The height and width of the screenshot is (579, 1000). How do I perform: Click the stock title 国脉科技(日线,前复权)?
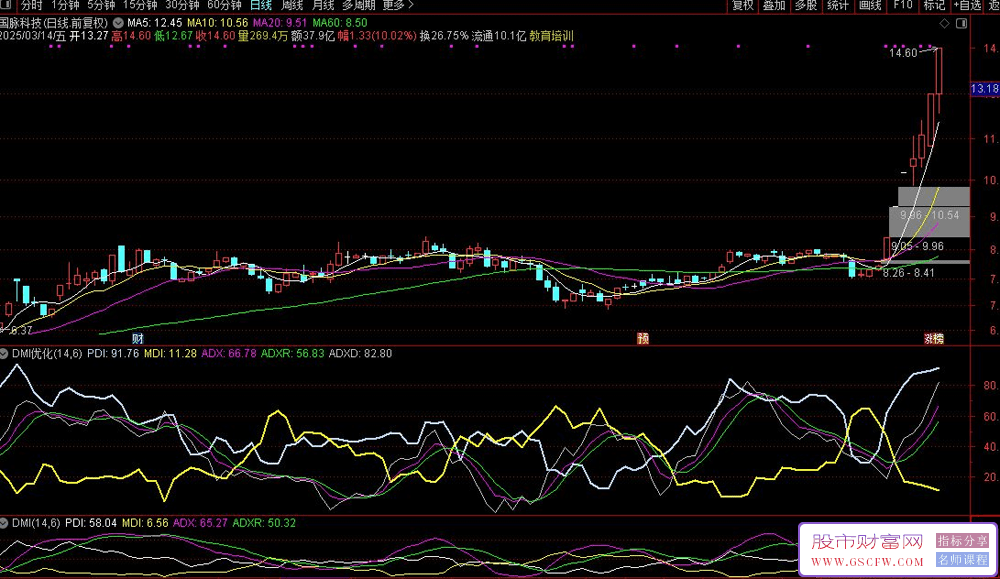pyautogui.click(x=54, y=23)
